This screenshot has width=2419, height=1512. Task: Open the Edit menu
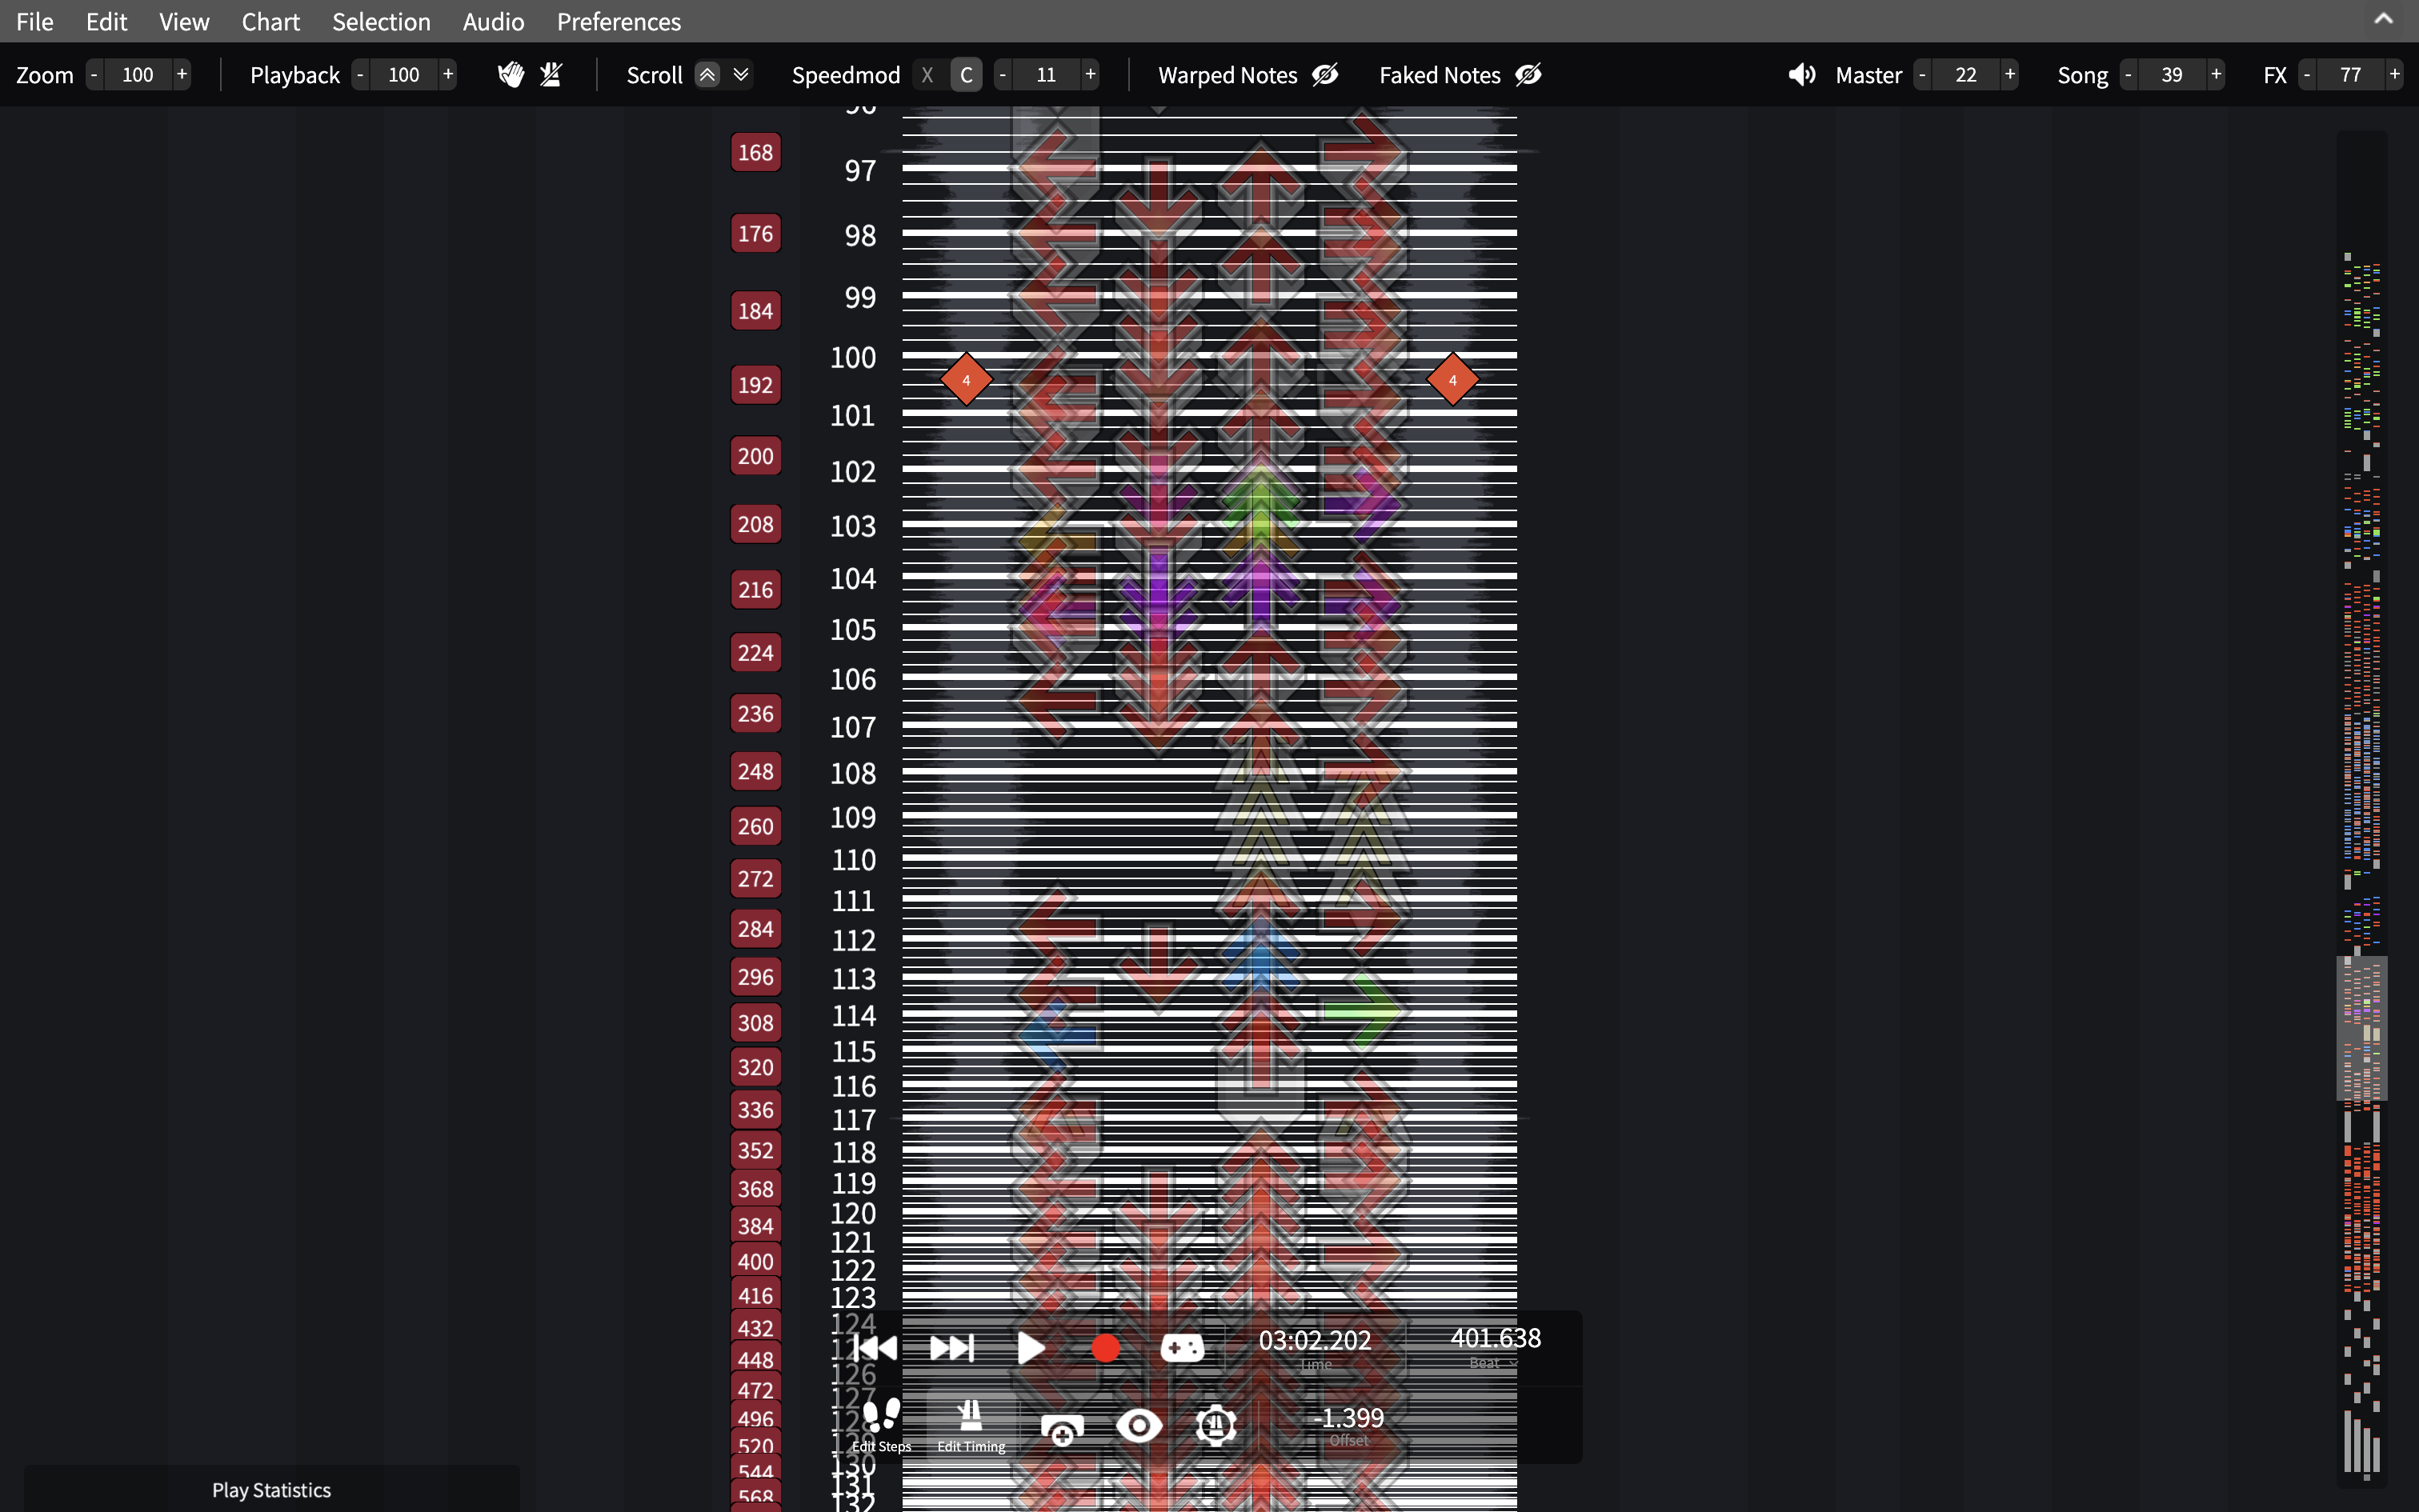tap(106, 21)
